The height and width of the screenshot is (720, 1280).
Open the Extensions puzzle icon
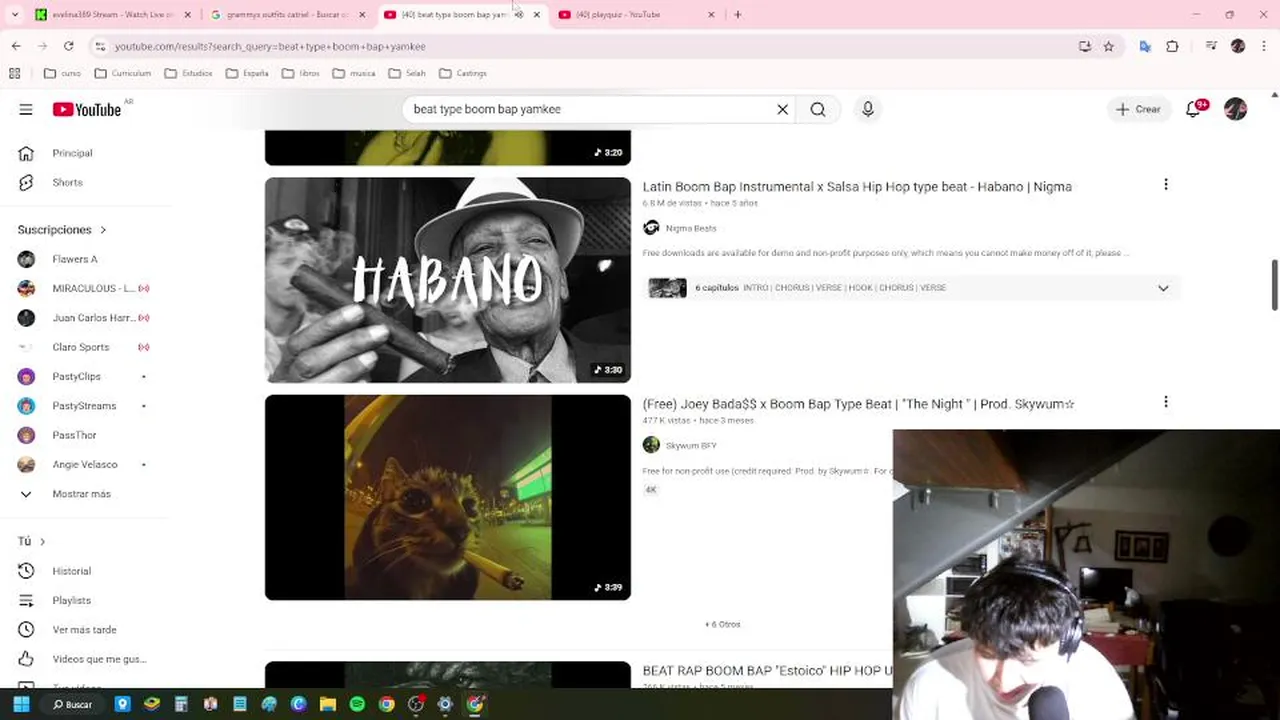click(1172, 46)
